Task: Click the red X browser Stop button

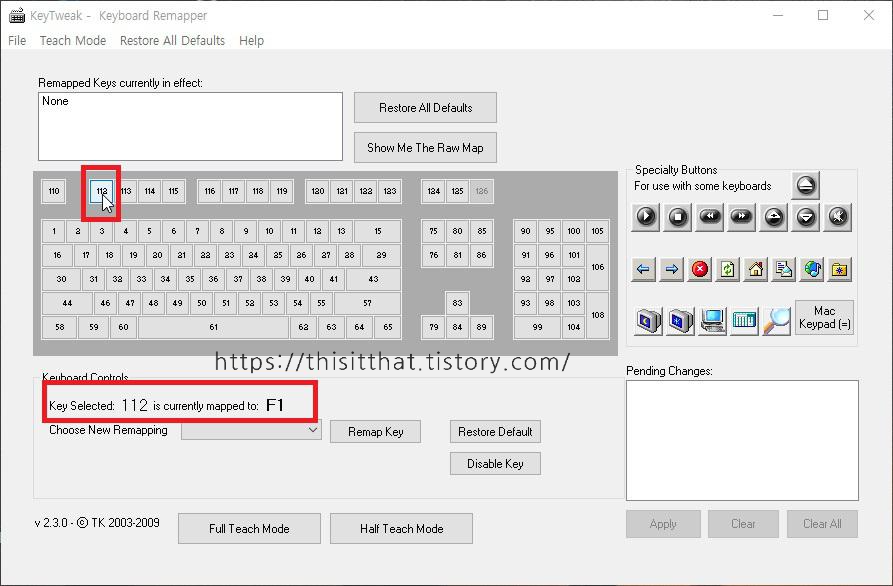Action: (x=699, y=269)
